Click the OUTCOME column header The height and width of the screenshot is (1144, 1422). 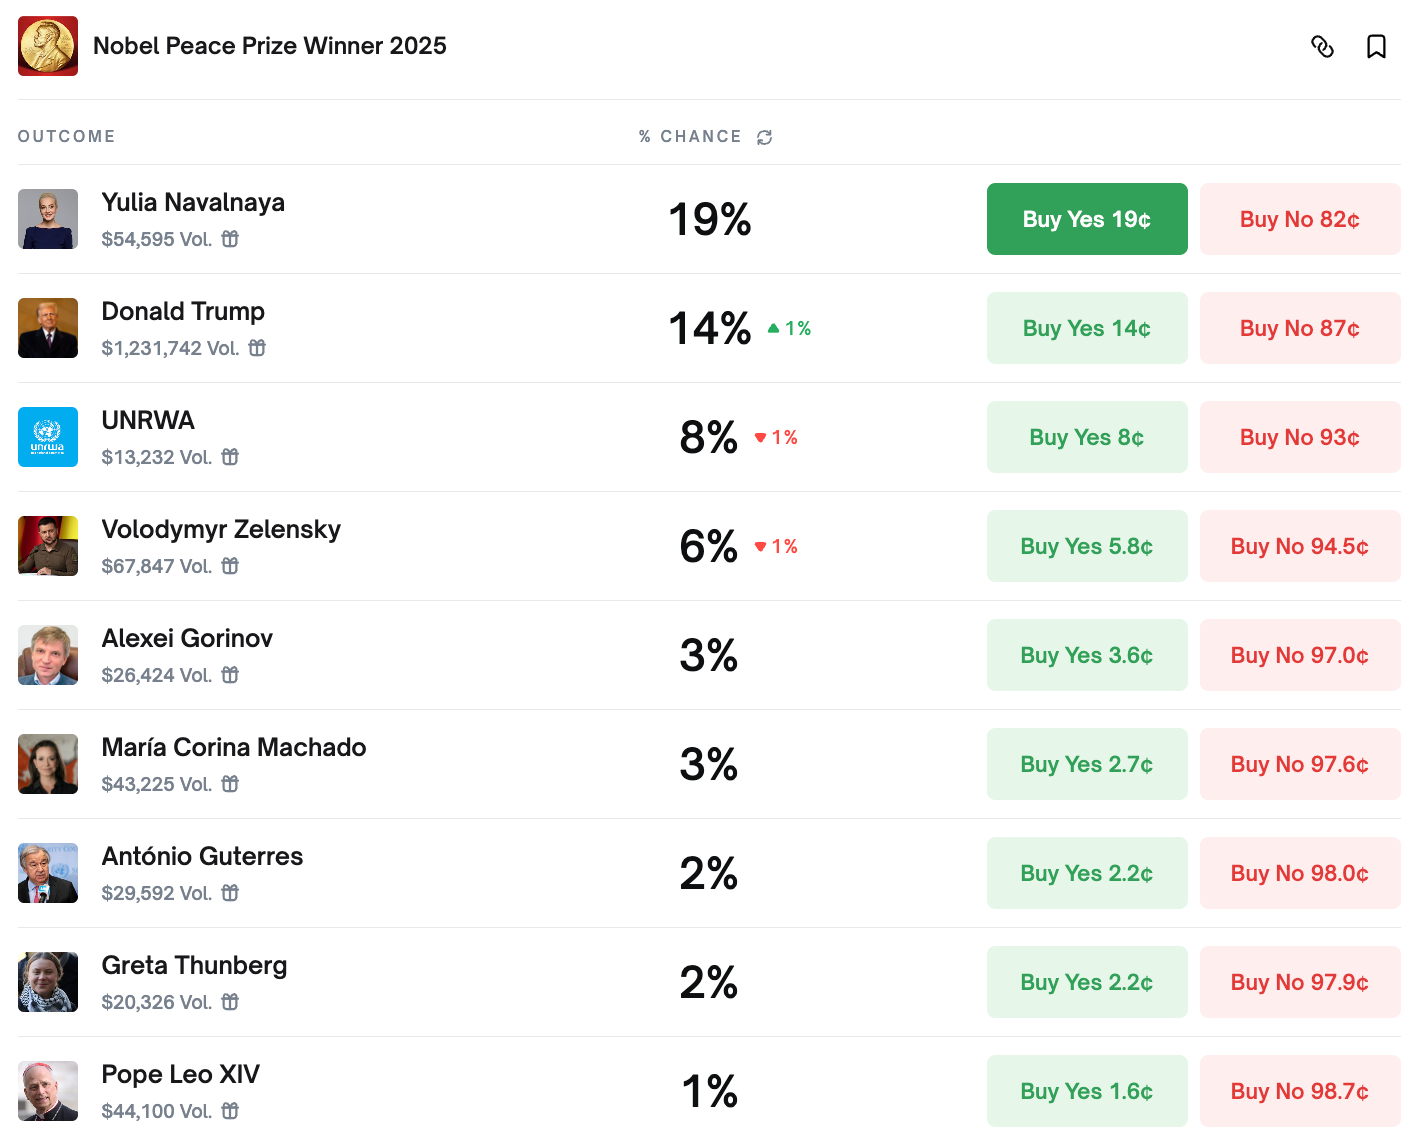(66, 137)
